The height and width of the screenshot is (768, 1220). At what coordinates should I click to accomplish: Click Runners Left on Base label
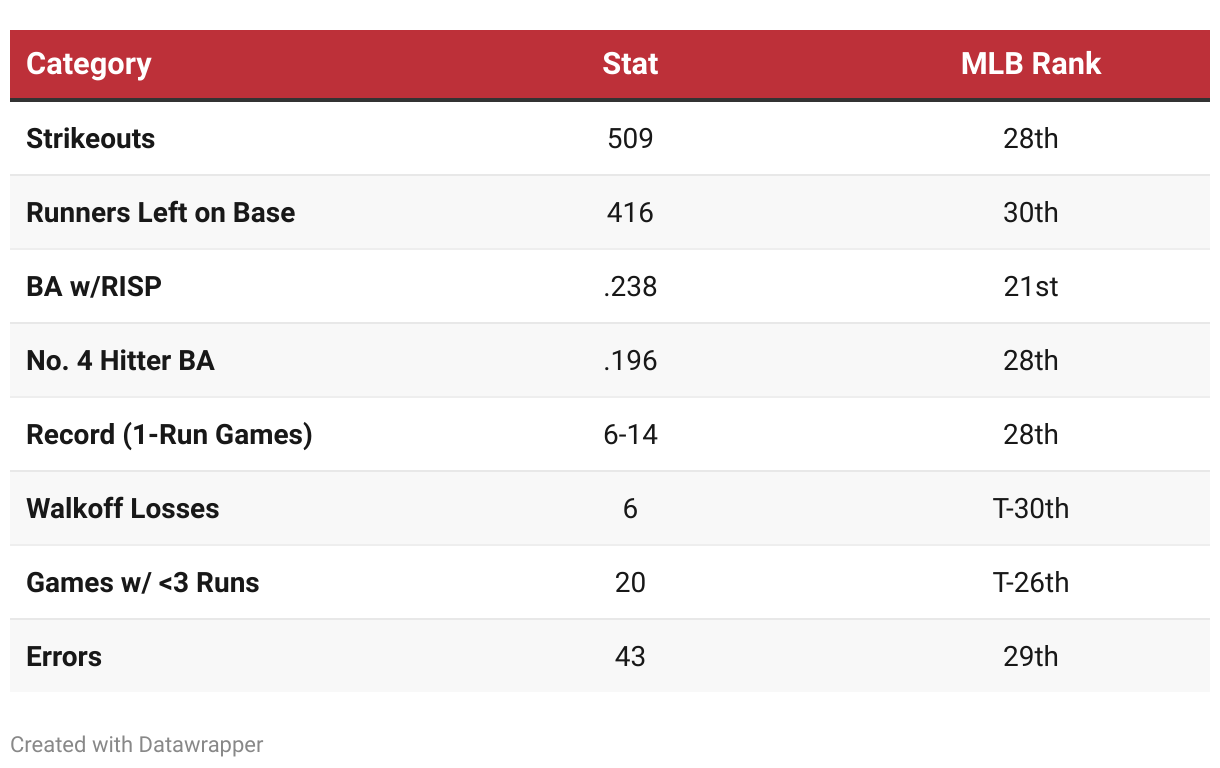(x=160, y=212)
